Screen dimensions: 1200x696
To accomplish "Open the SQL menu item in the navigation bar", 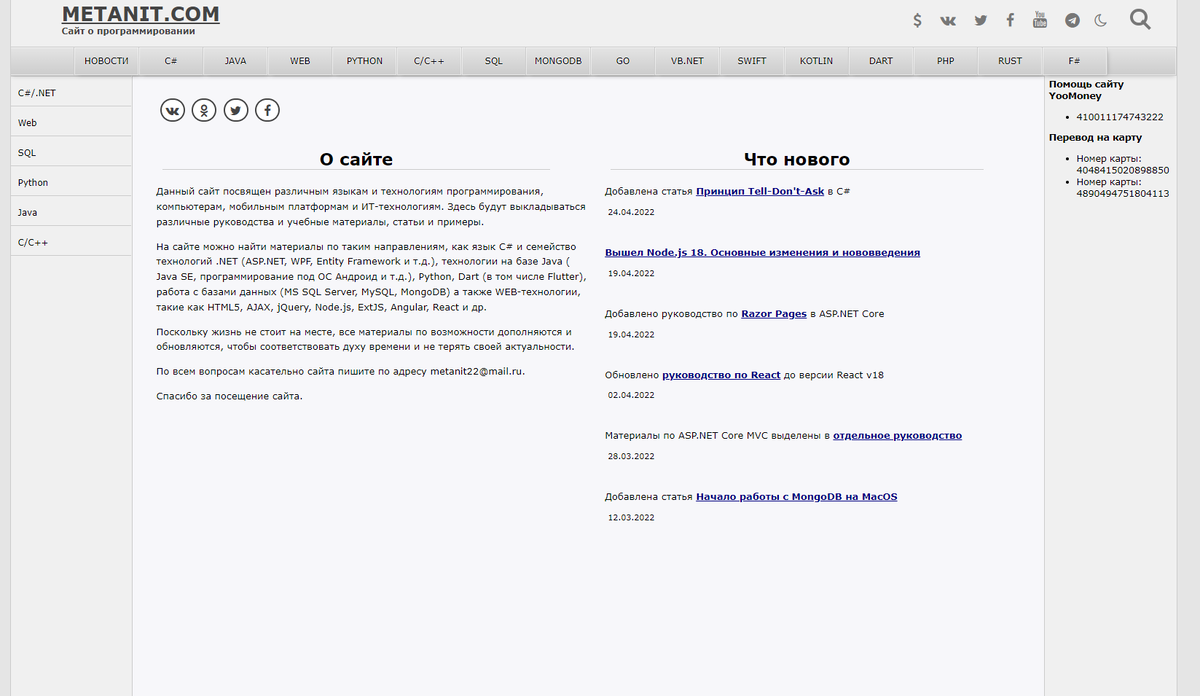I will [x=494, y=61].
